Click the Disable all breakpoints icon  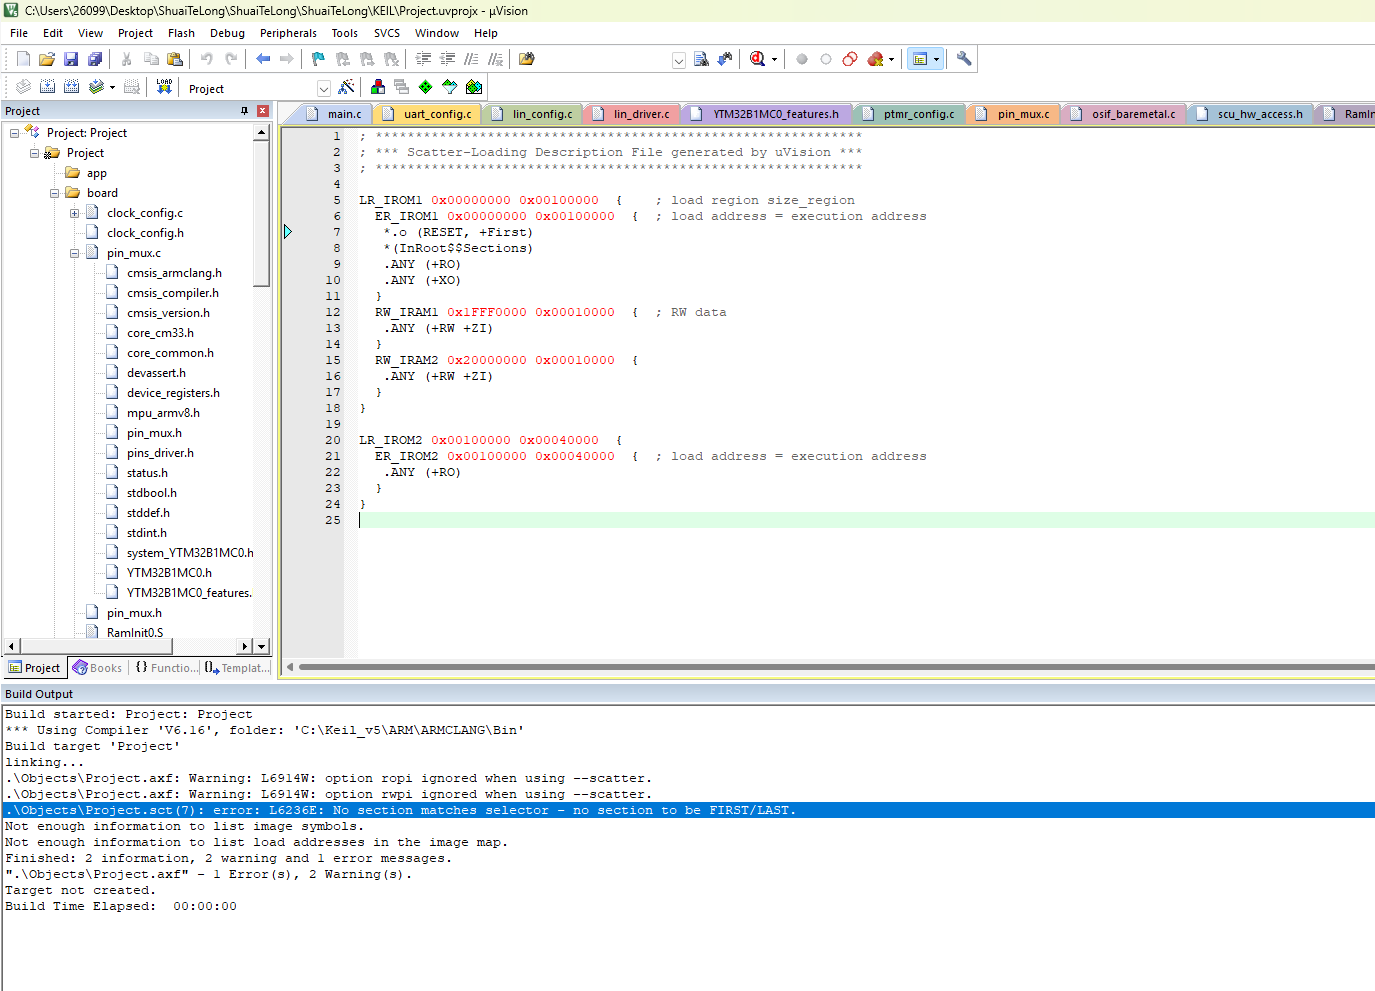pos(850,59)
